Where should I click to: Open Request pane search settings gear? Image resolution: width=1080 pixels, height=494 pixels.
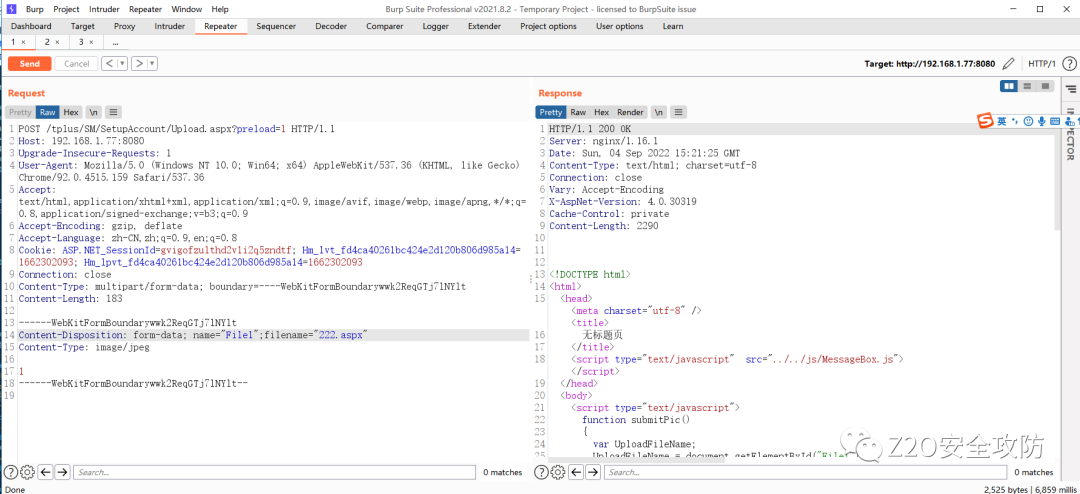click(x=28, y=472)
